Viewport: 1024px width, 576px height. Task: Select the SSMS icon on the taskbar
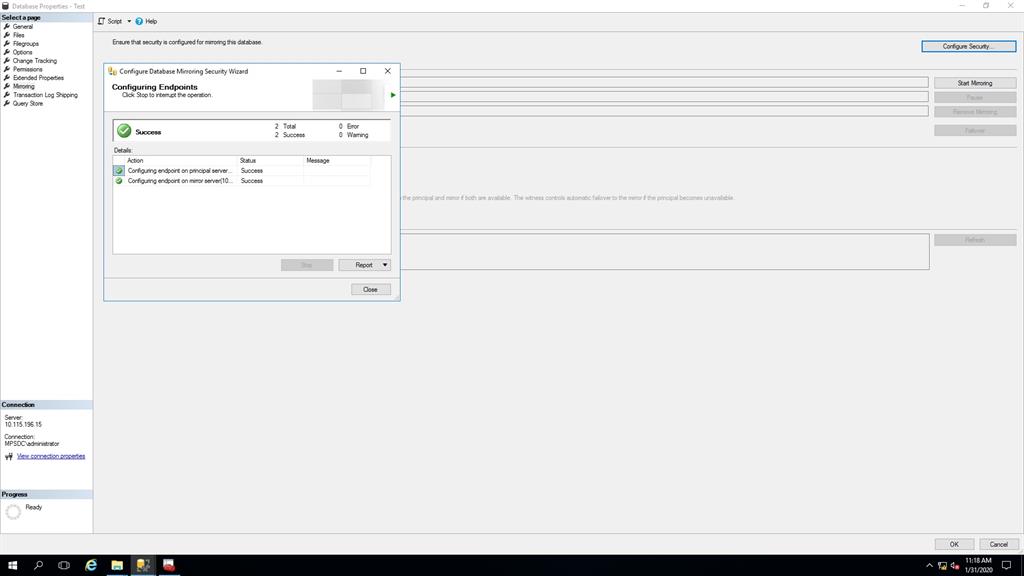pos(142,565)
